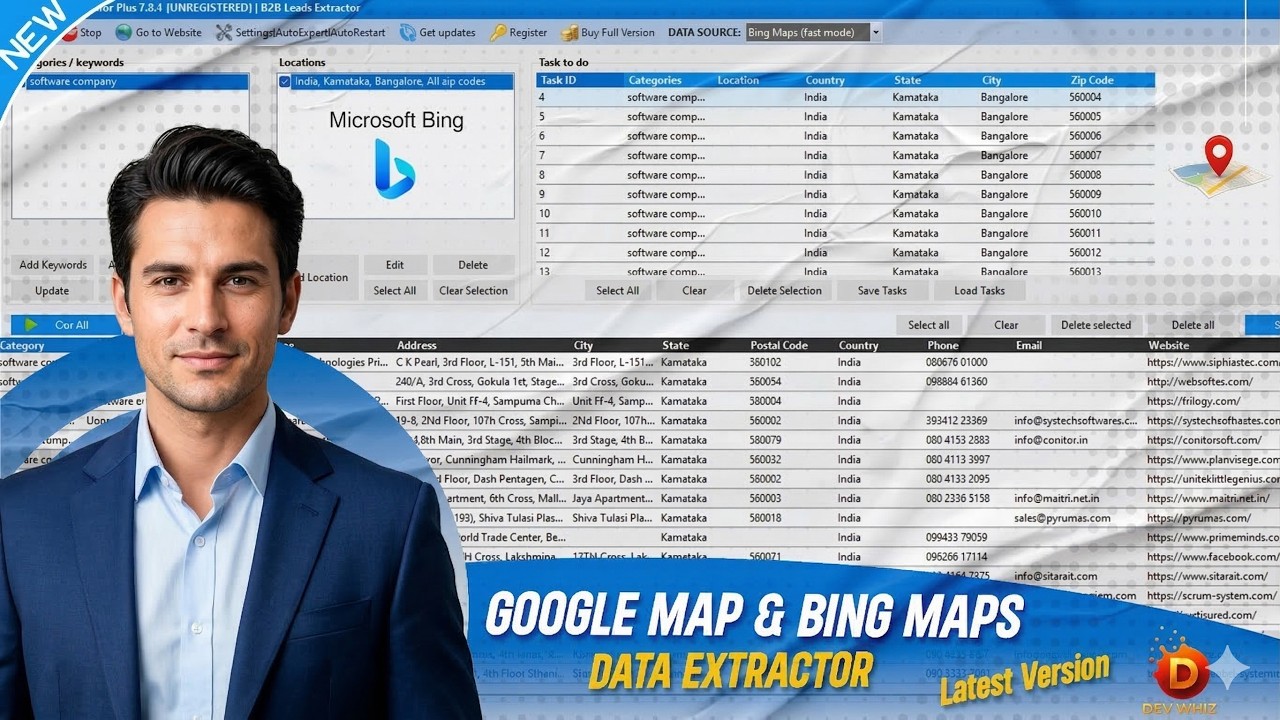Image resolution: width=1280 pixels, height=720 pixels.
Task: Sort results by the Address column header
Action: click(x=417, y=346)
